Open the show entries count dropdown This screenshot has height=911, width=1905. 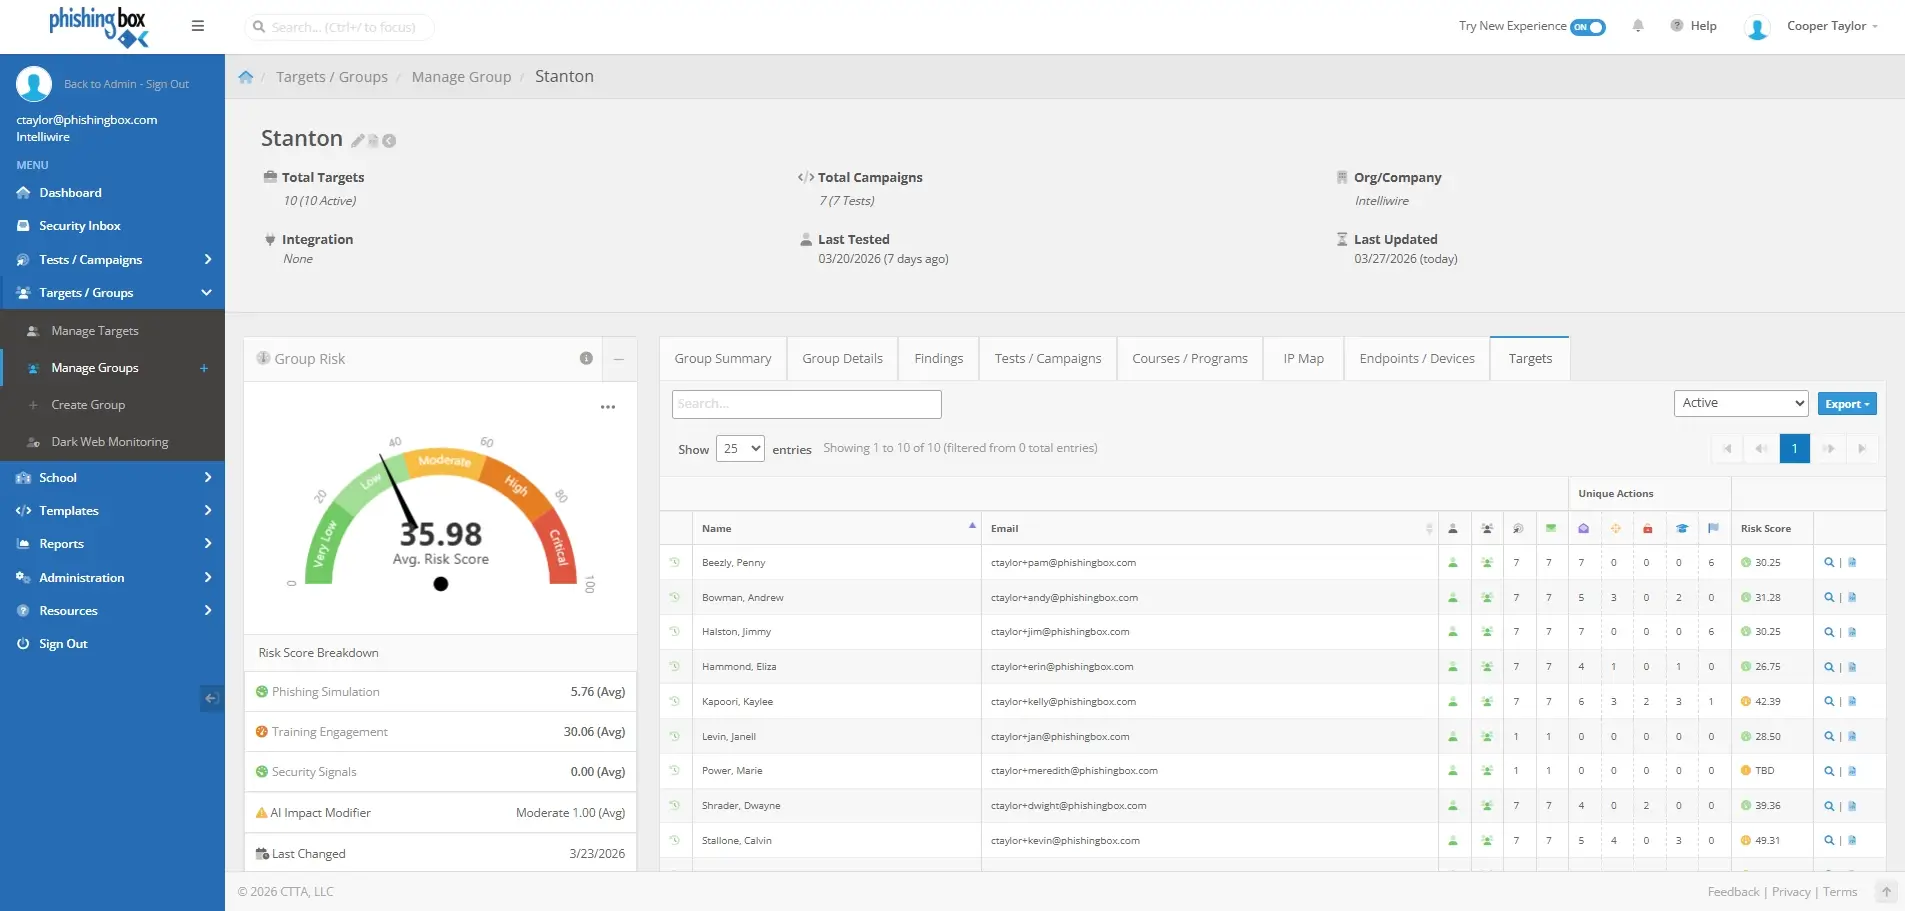tap(740, 449)
